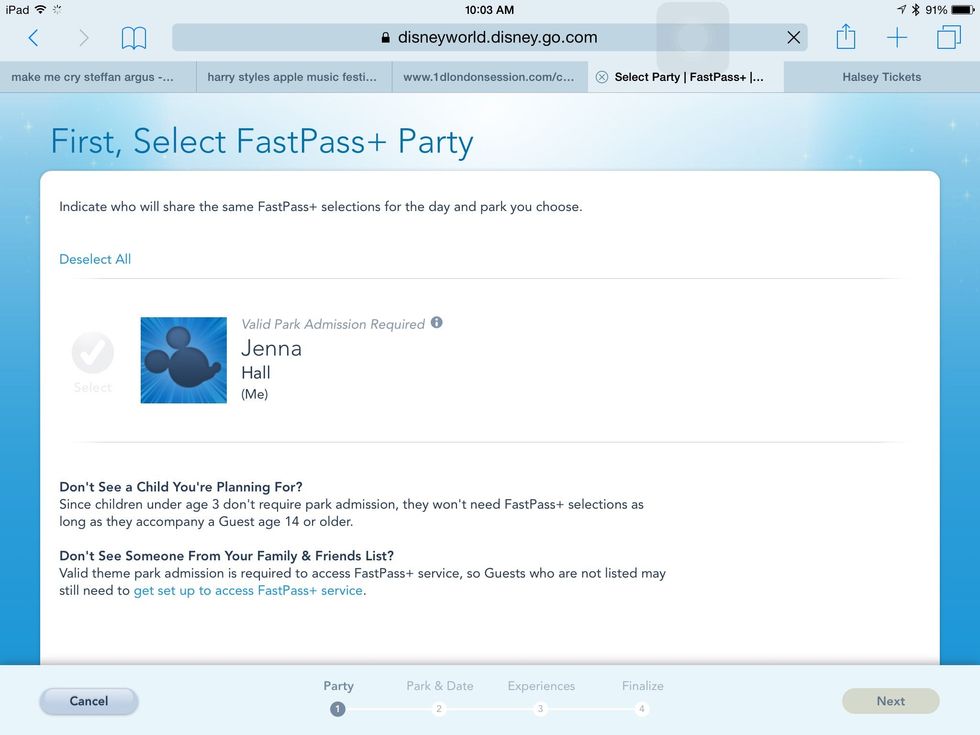The image size is (980, 735).
Task: Select step 3 Experiences progress marker
Action: pos(541,709)
